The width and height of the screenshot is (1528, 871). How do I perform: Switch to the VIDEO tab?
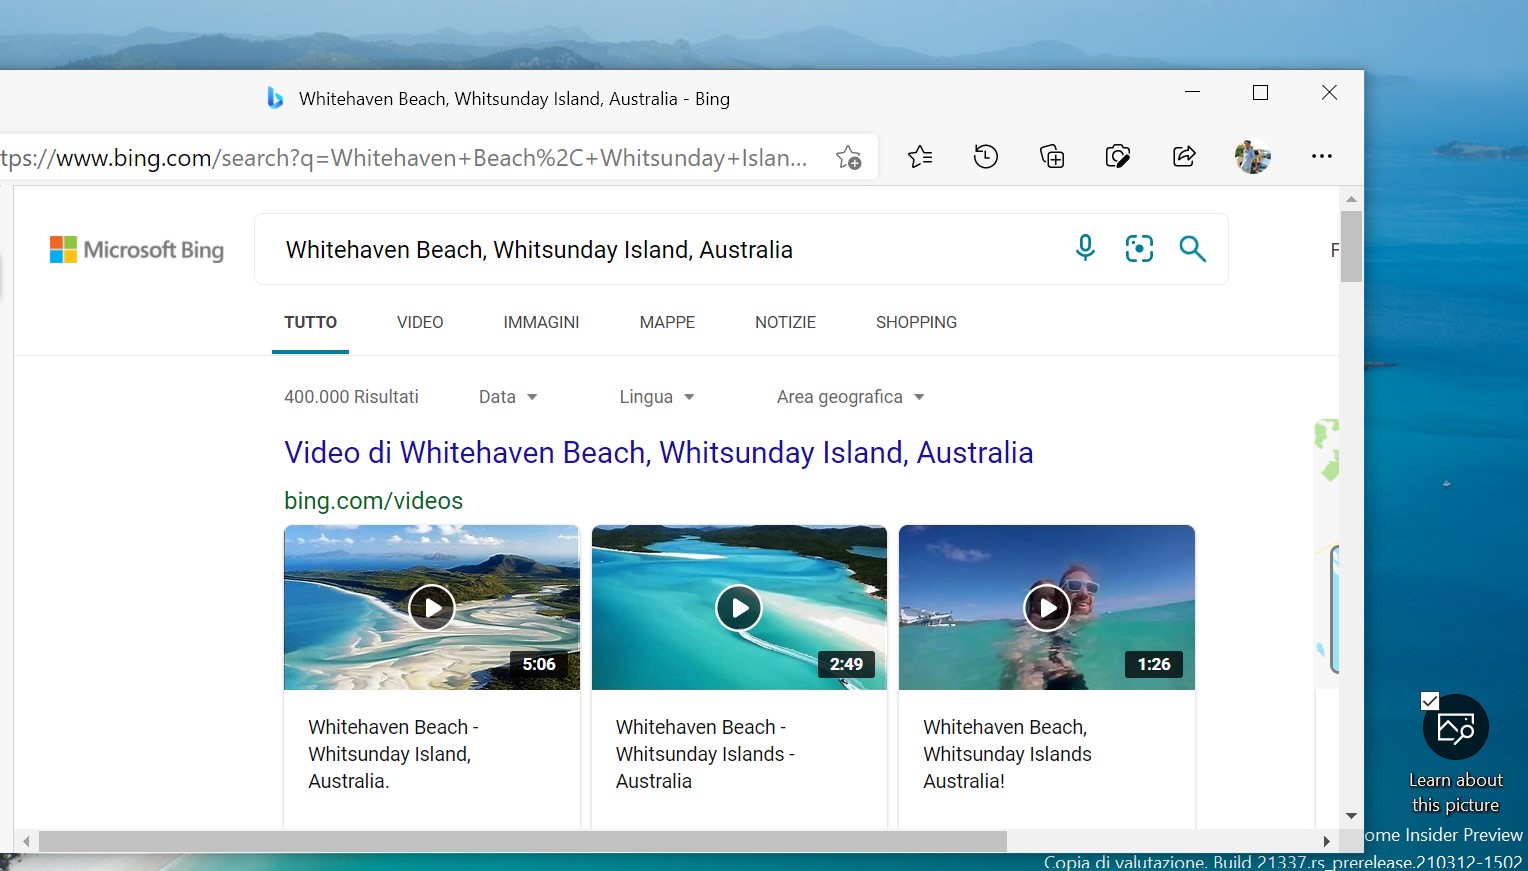pyautogui.click(x=420, y=322)
